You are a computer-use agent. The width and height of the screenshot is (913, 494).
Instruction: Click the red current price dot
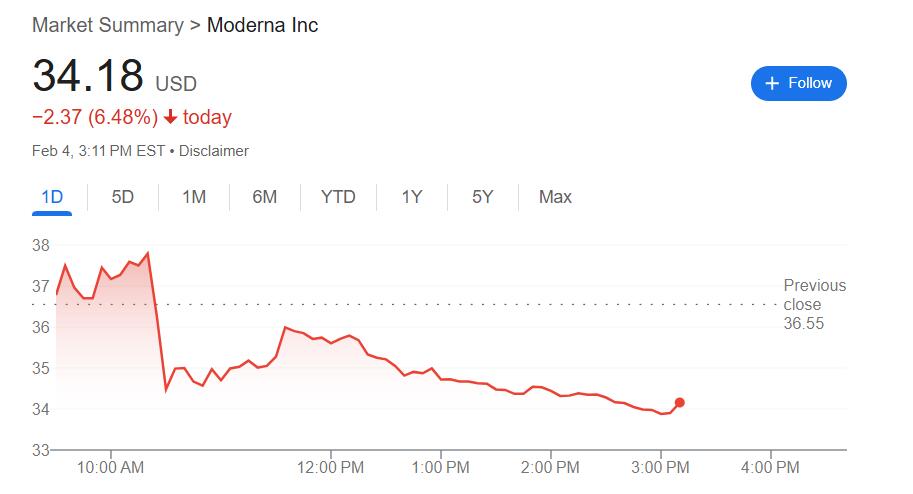pos(680,403)
